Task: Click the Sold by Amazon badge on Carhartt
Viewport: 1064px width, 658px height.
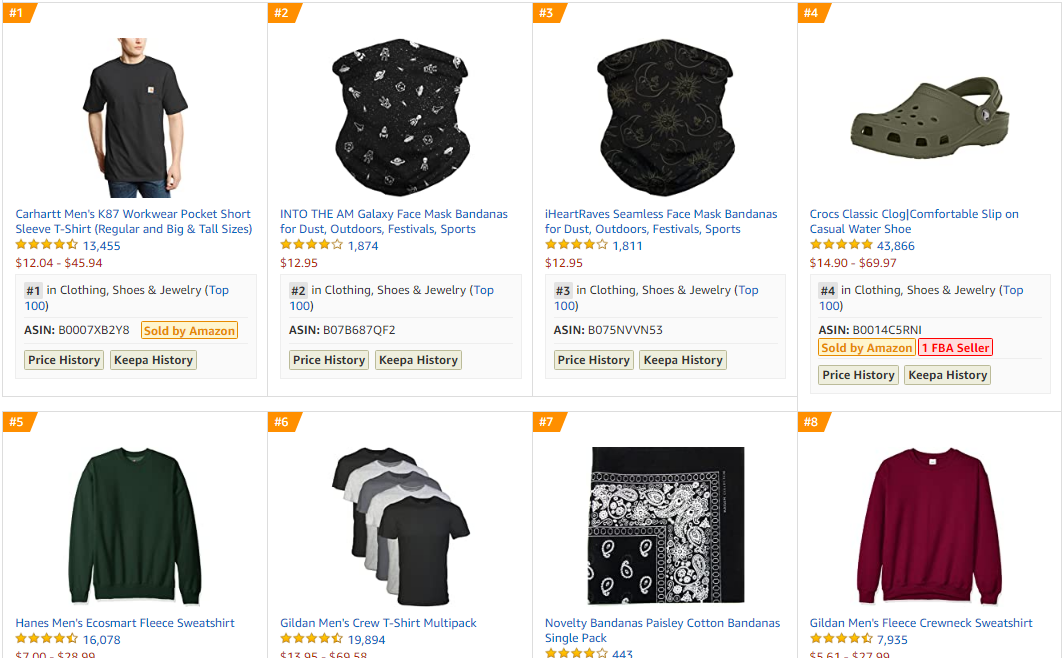Action: coord(189,330)
